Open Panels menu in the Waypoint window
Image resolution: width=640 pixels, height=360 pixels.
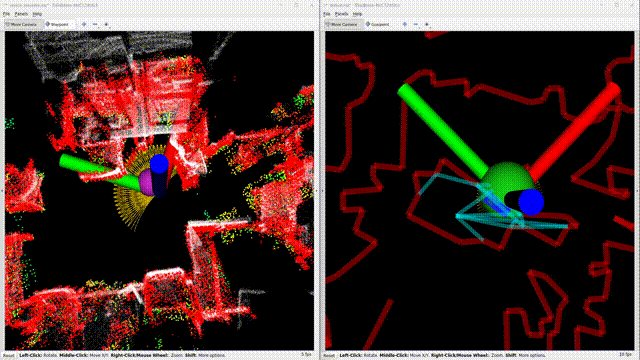[x=21, y=14]
